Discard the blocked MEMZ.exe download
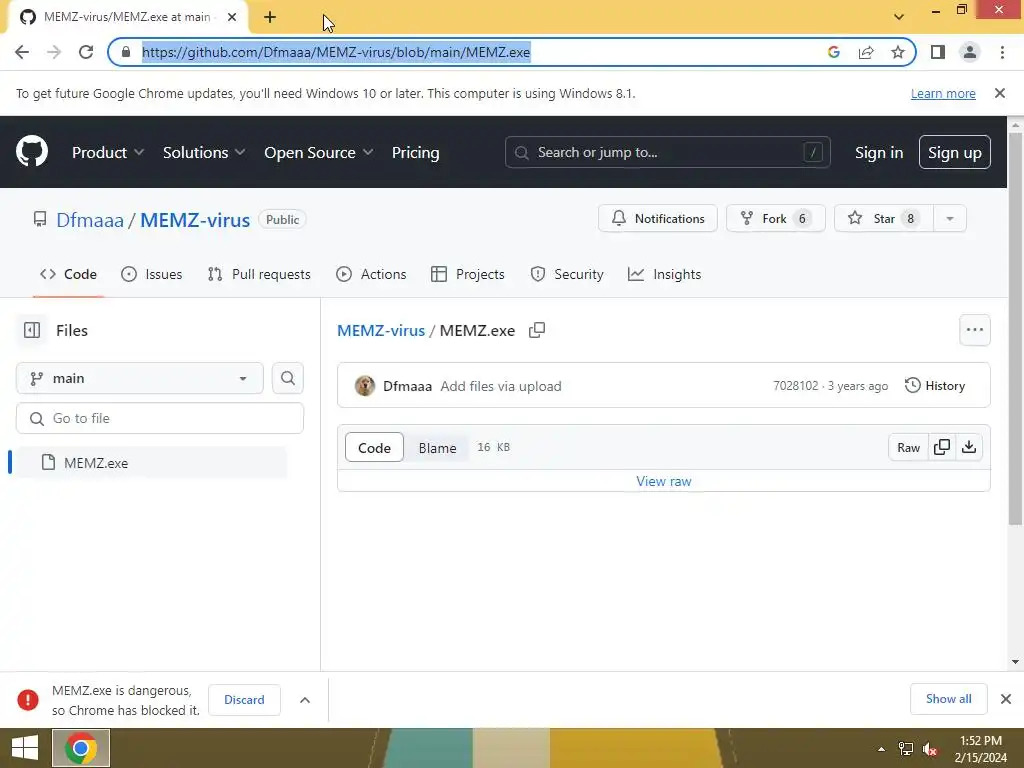This screenshot has width=1024, height=768. [244, 699]
